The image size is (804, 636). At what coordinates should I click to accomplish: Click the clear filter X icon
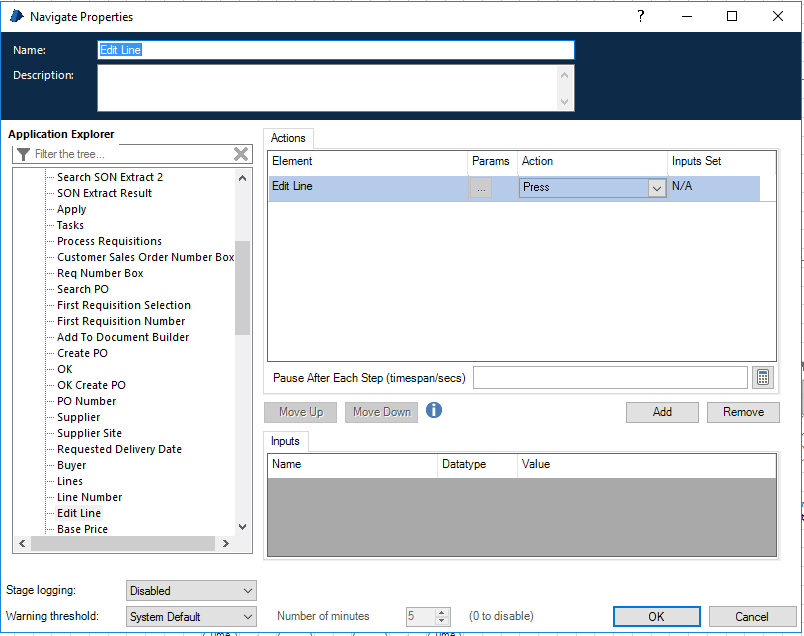click(x=241, y=154)
